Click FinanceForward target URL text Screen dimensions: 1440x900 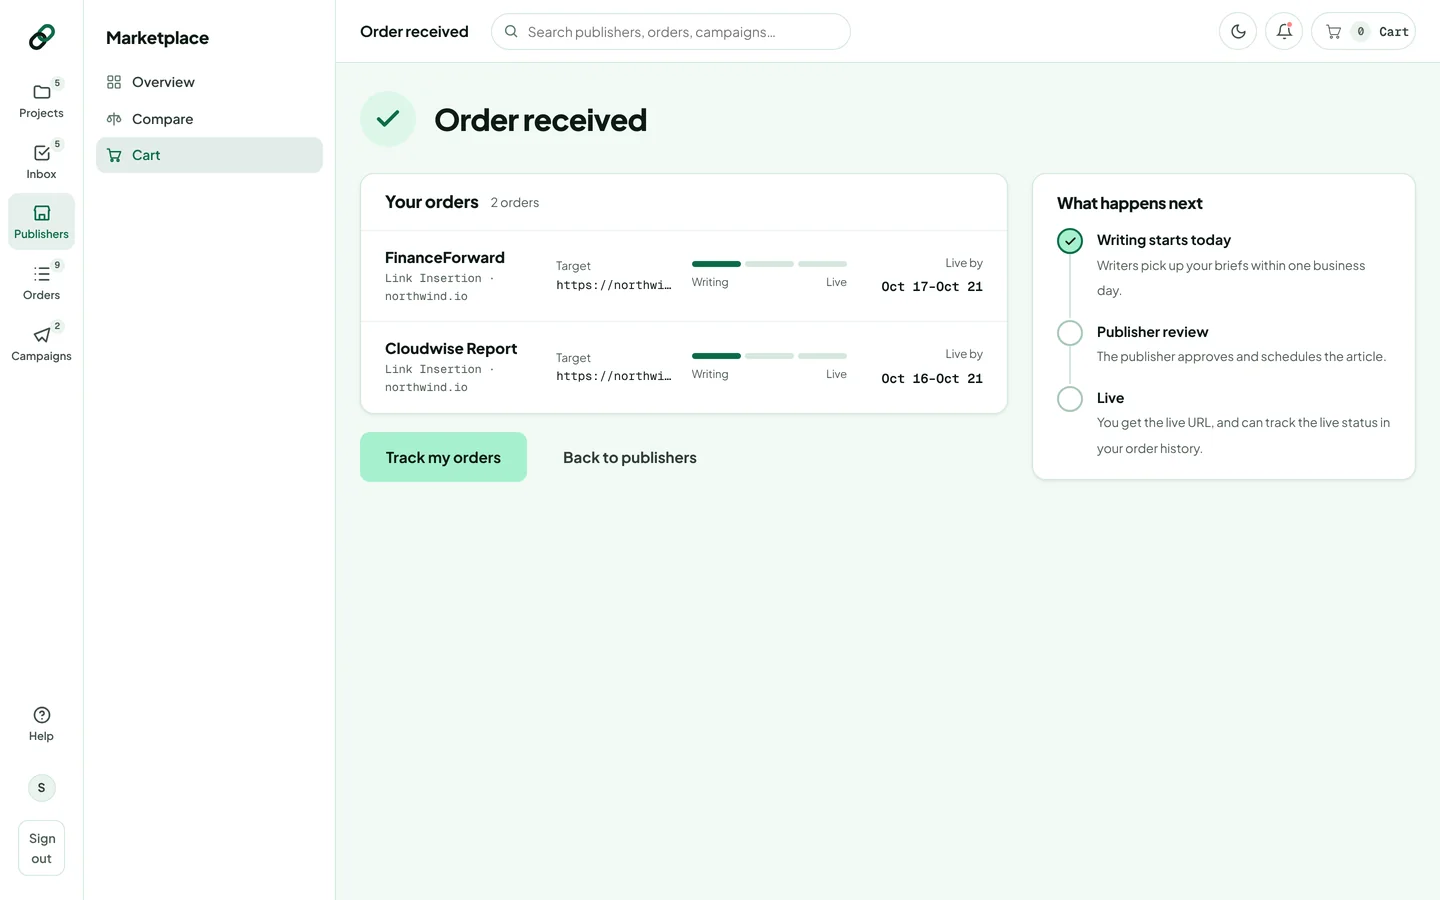(x=613, y=285)
